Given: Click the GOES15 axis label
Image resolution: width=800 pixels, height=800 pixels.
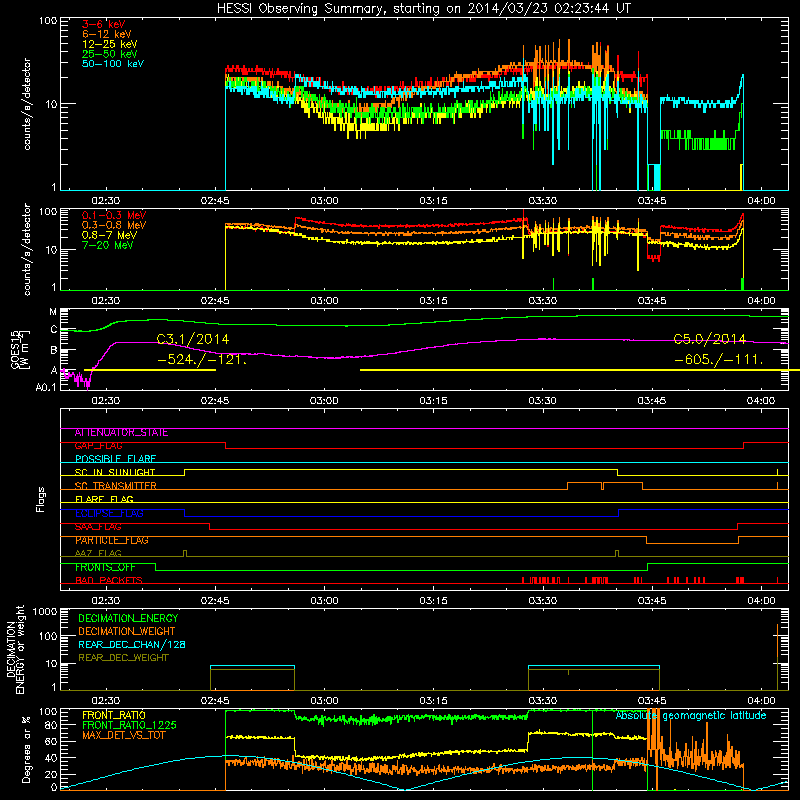Looking at the screenshot, I should coord(15,349).
